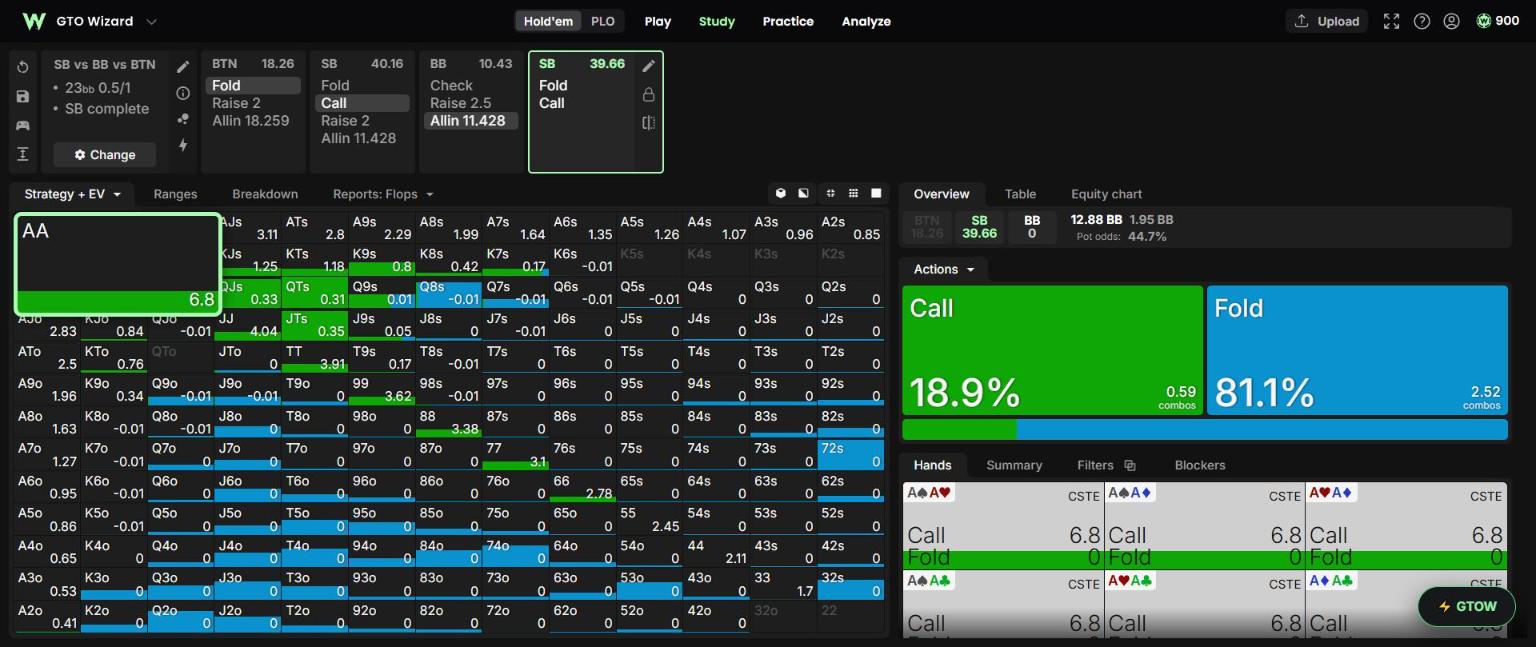The width and height of the screenshot is (1536, 647).
Task: Click the GTOW lightning button
Action: point(1467,606)
